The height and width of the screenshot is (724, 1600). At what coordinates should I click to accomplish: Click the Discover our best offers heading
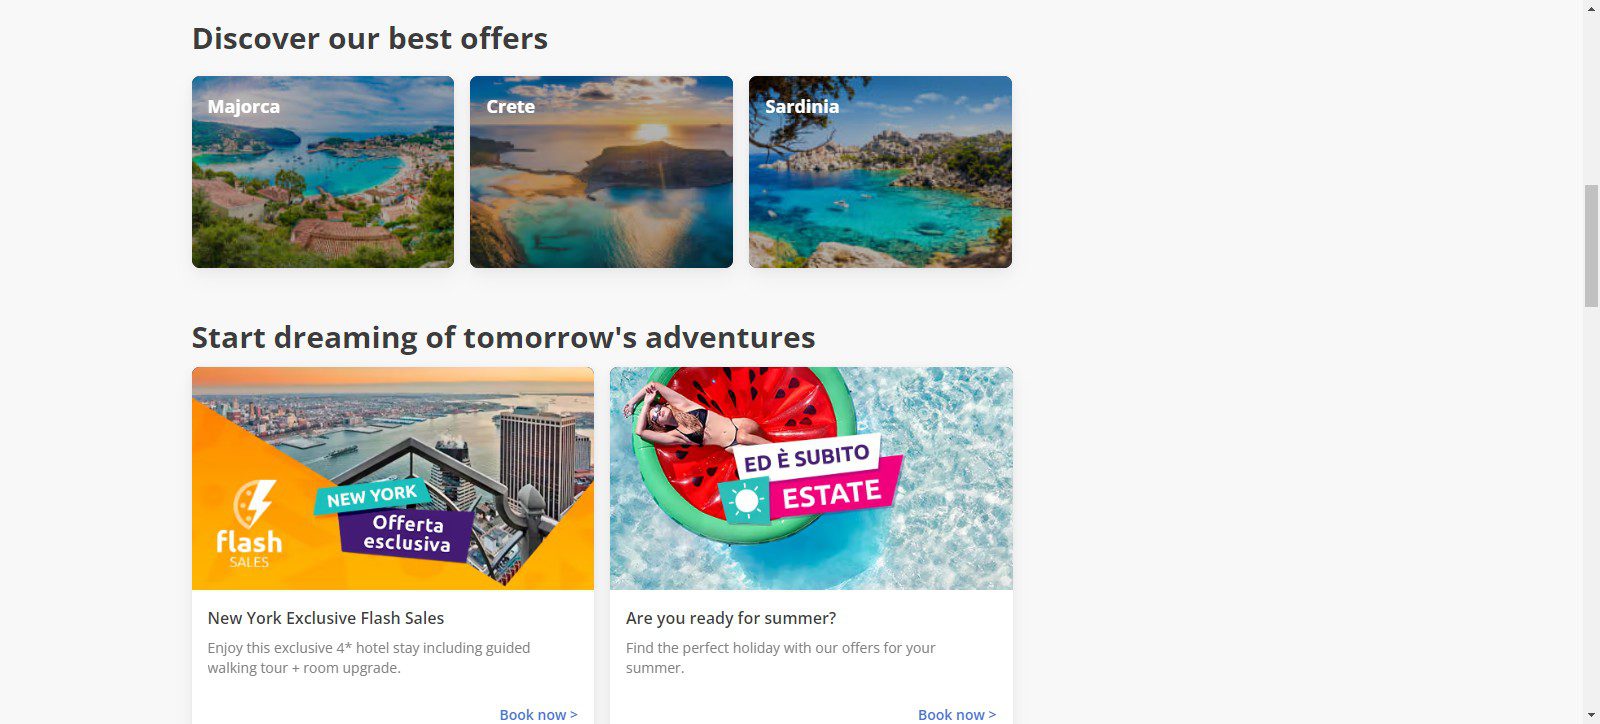[370, 39]
